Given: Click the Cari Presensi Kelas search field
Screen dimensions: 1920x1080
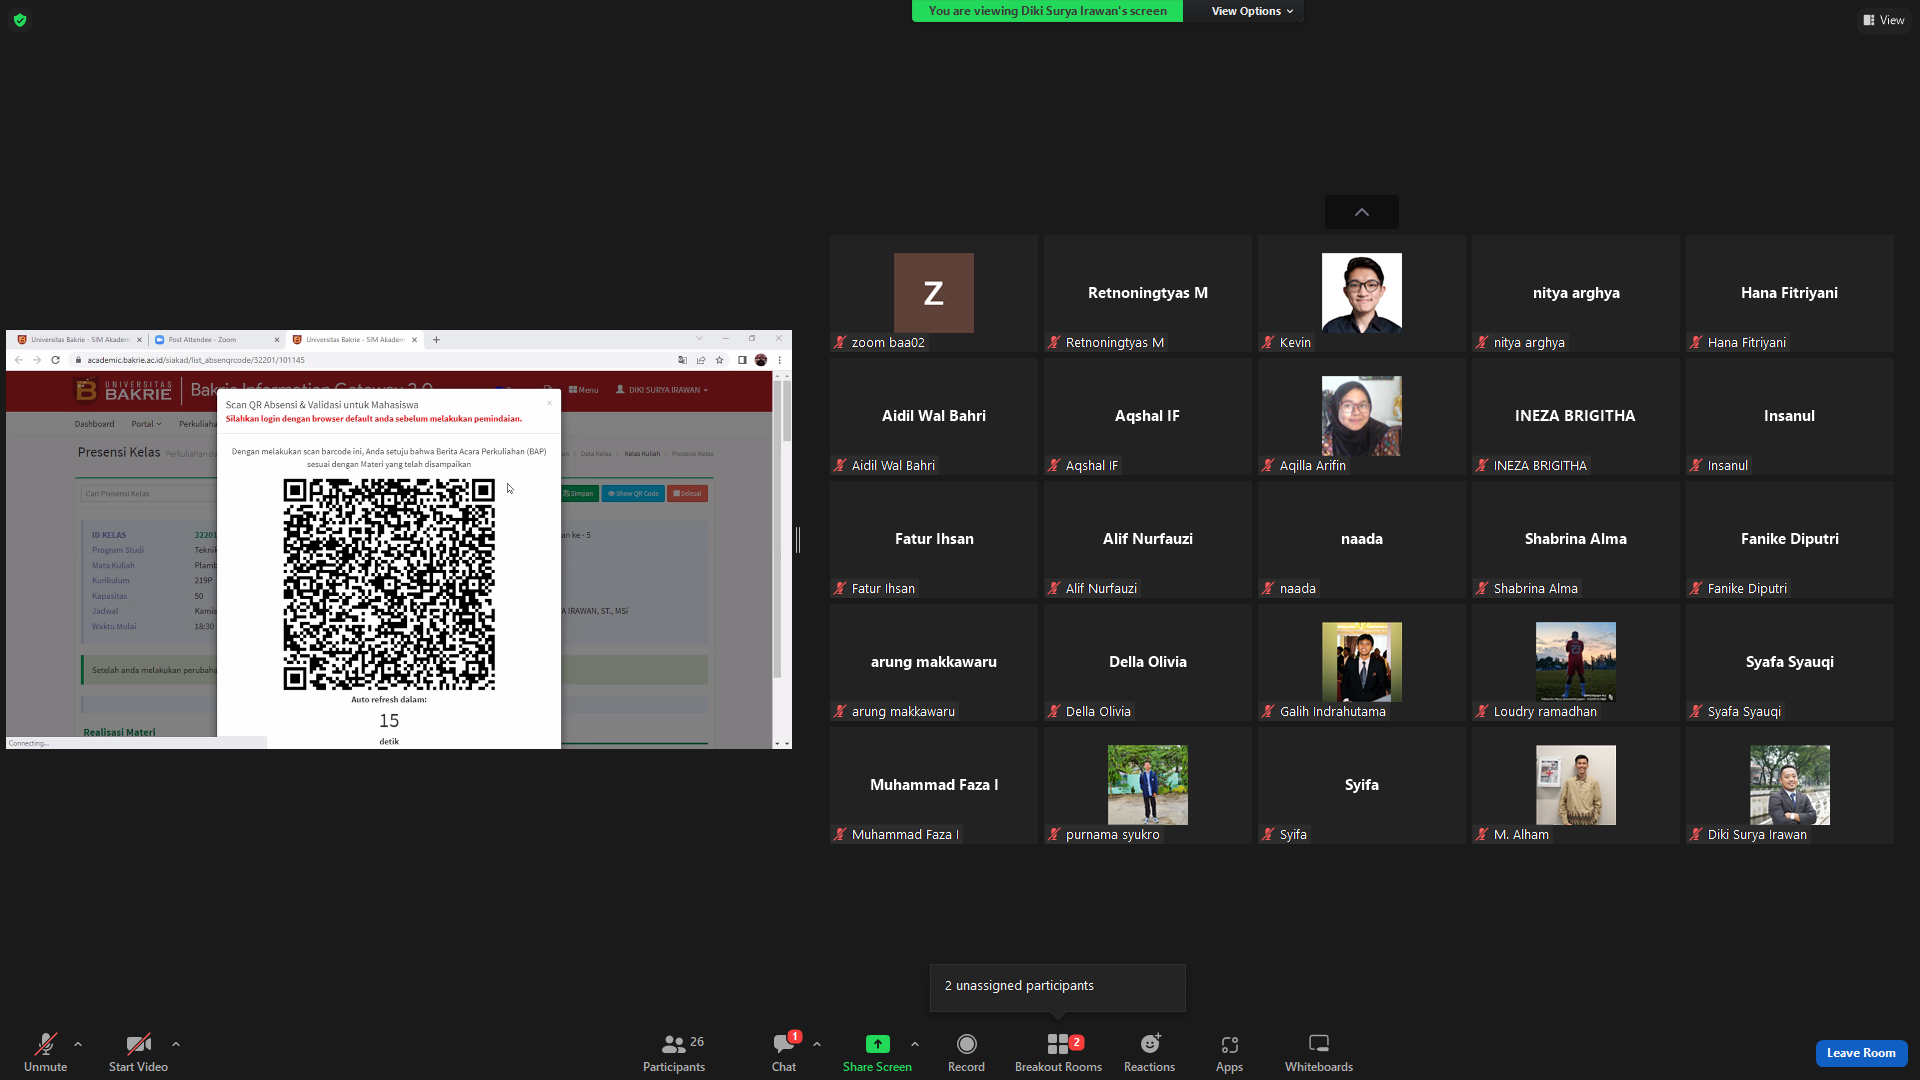Looking at the screenshot, I should pyautogui.click(x=148, y=493).
